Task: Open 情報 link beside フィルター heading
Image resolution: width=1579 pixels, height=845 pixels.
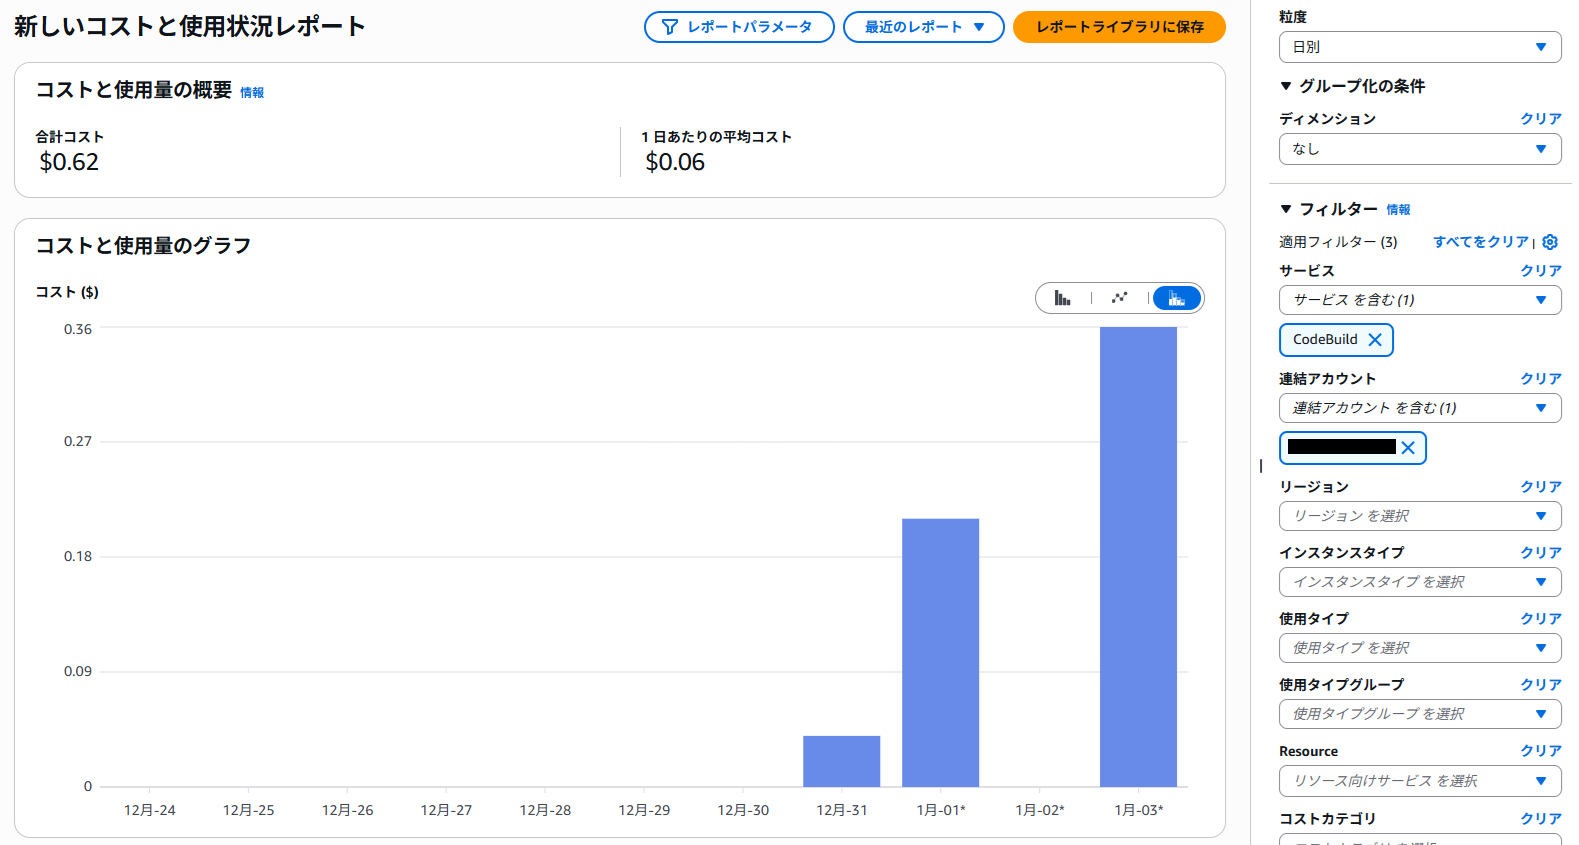Action: 1398,210
